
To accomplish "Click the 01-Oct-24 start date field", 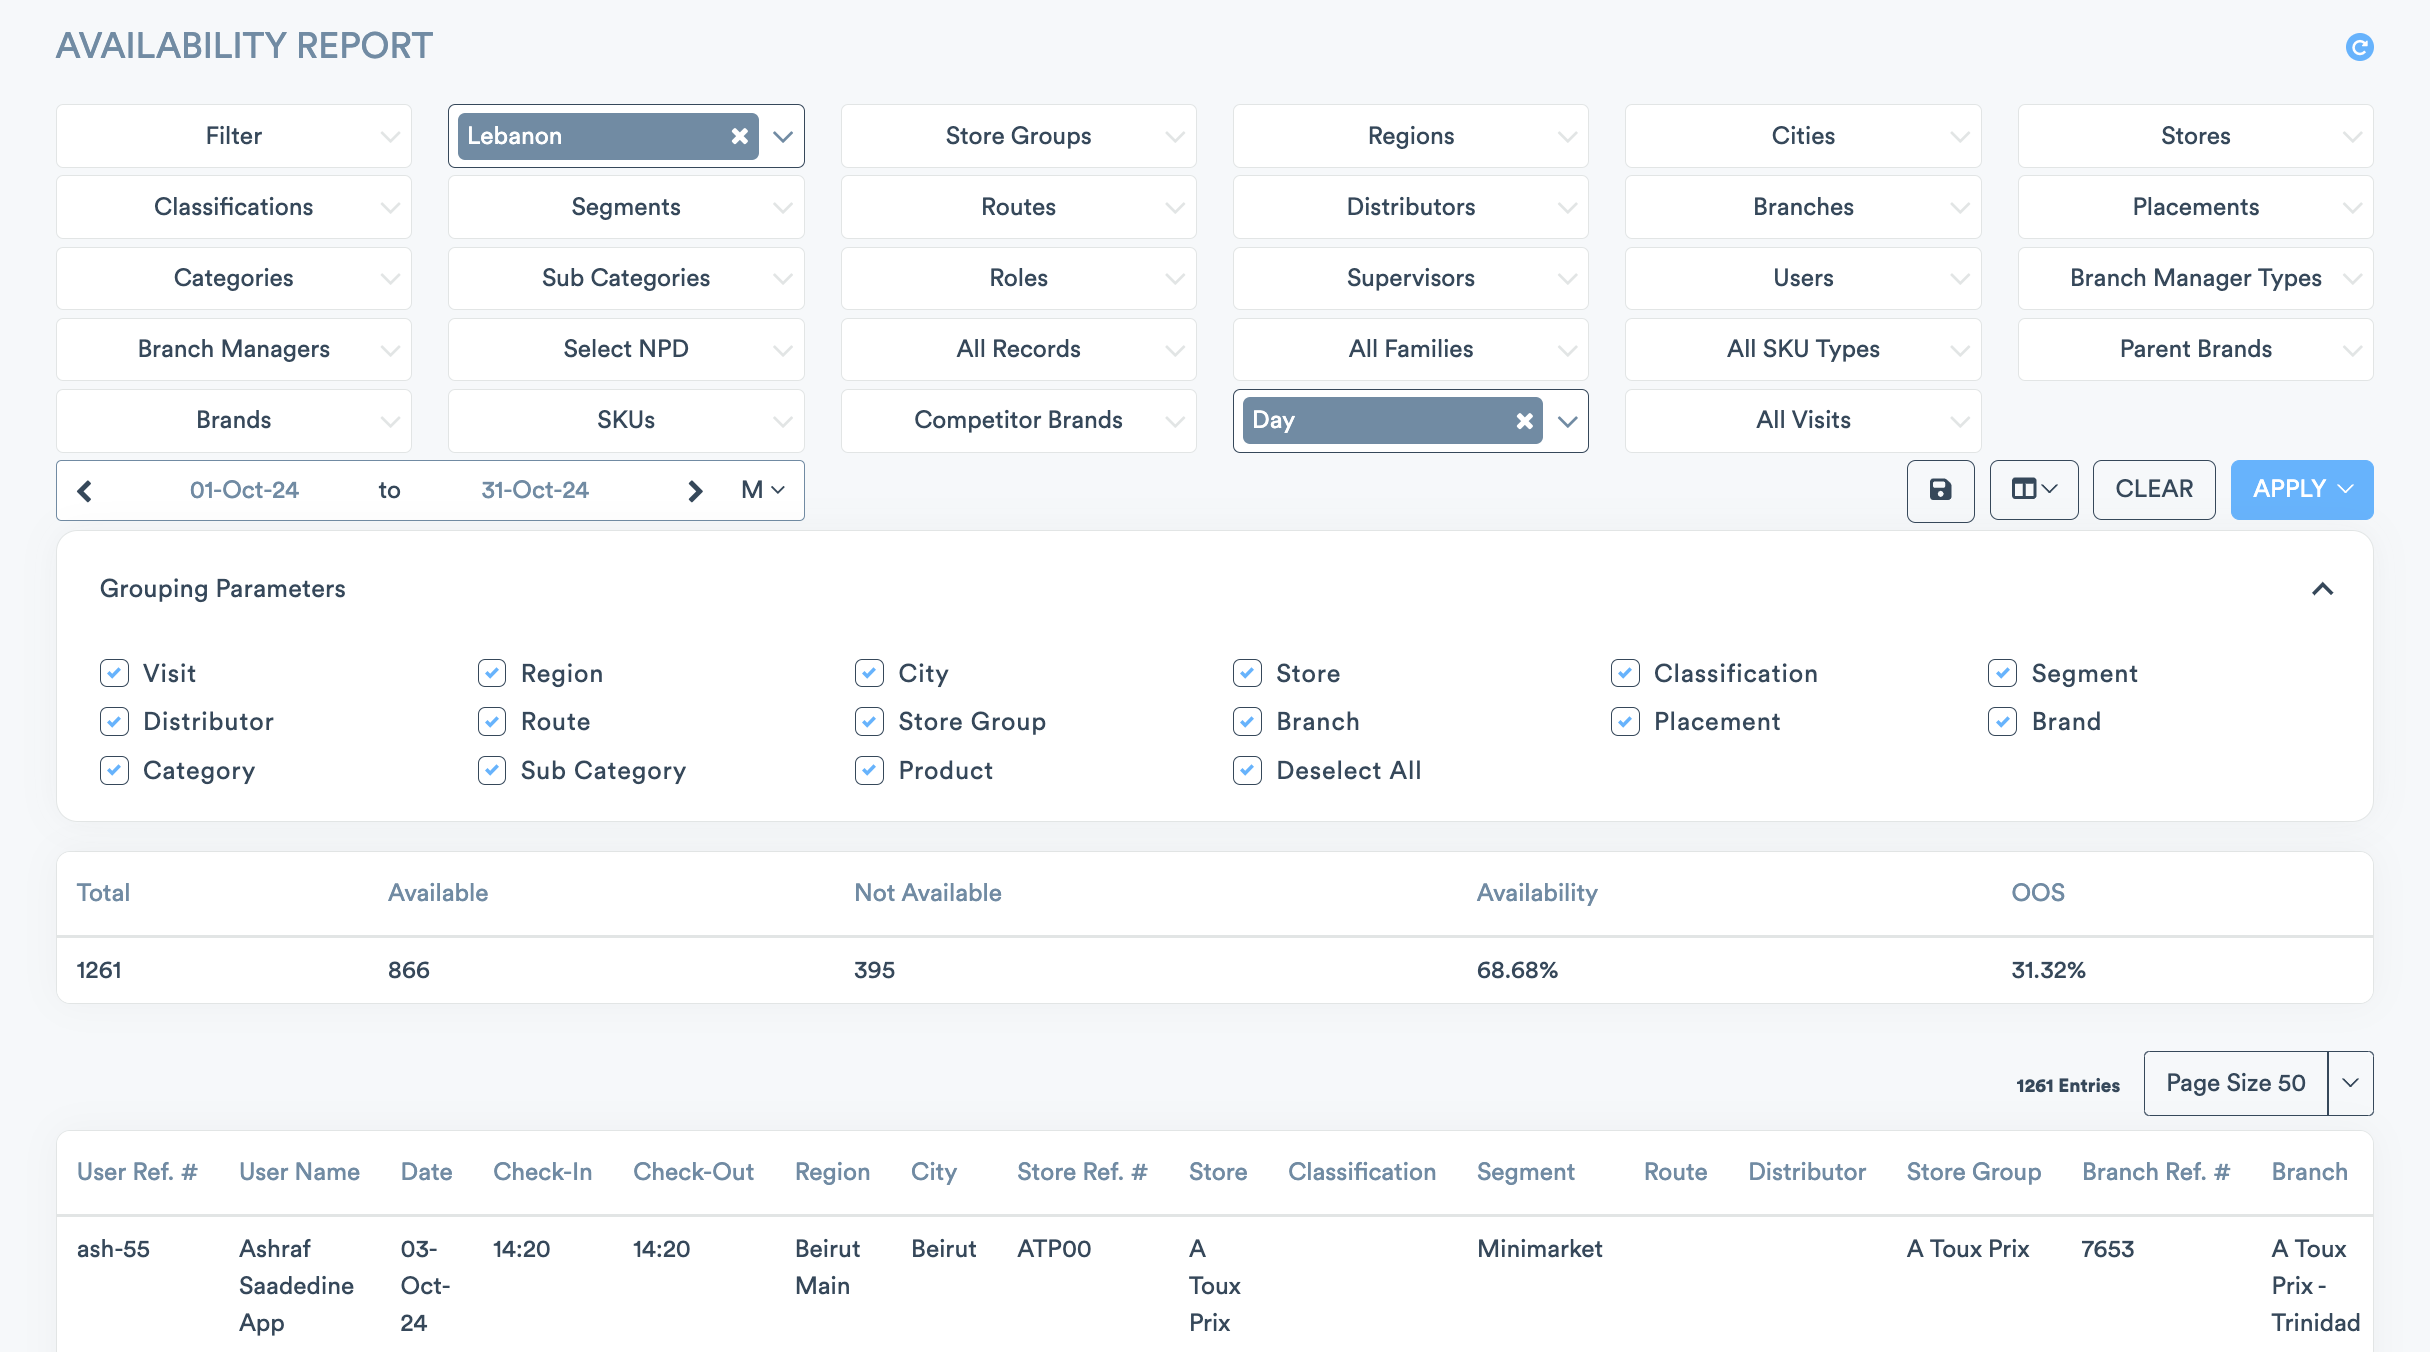I will (244, 491).
